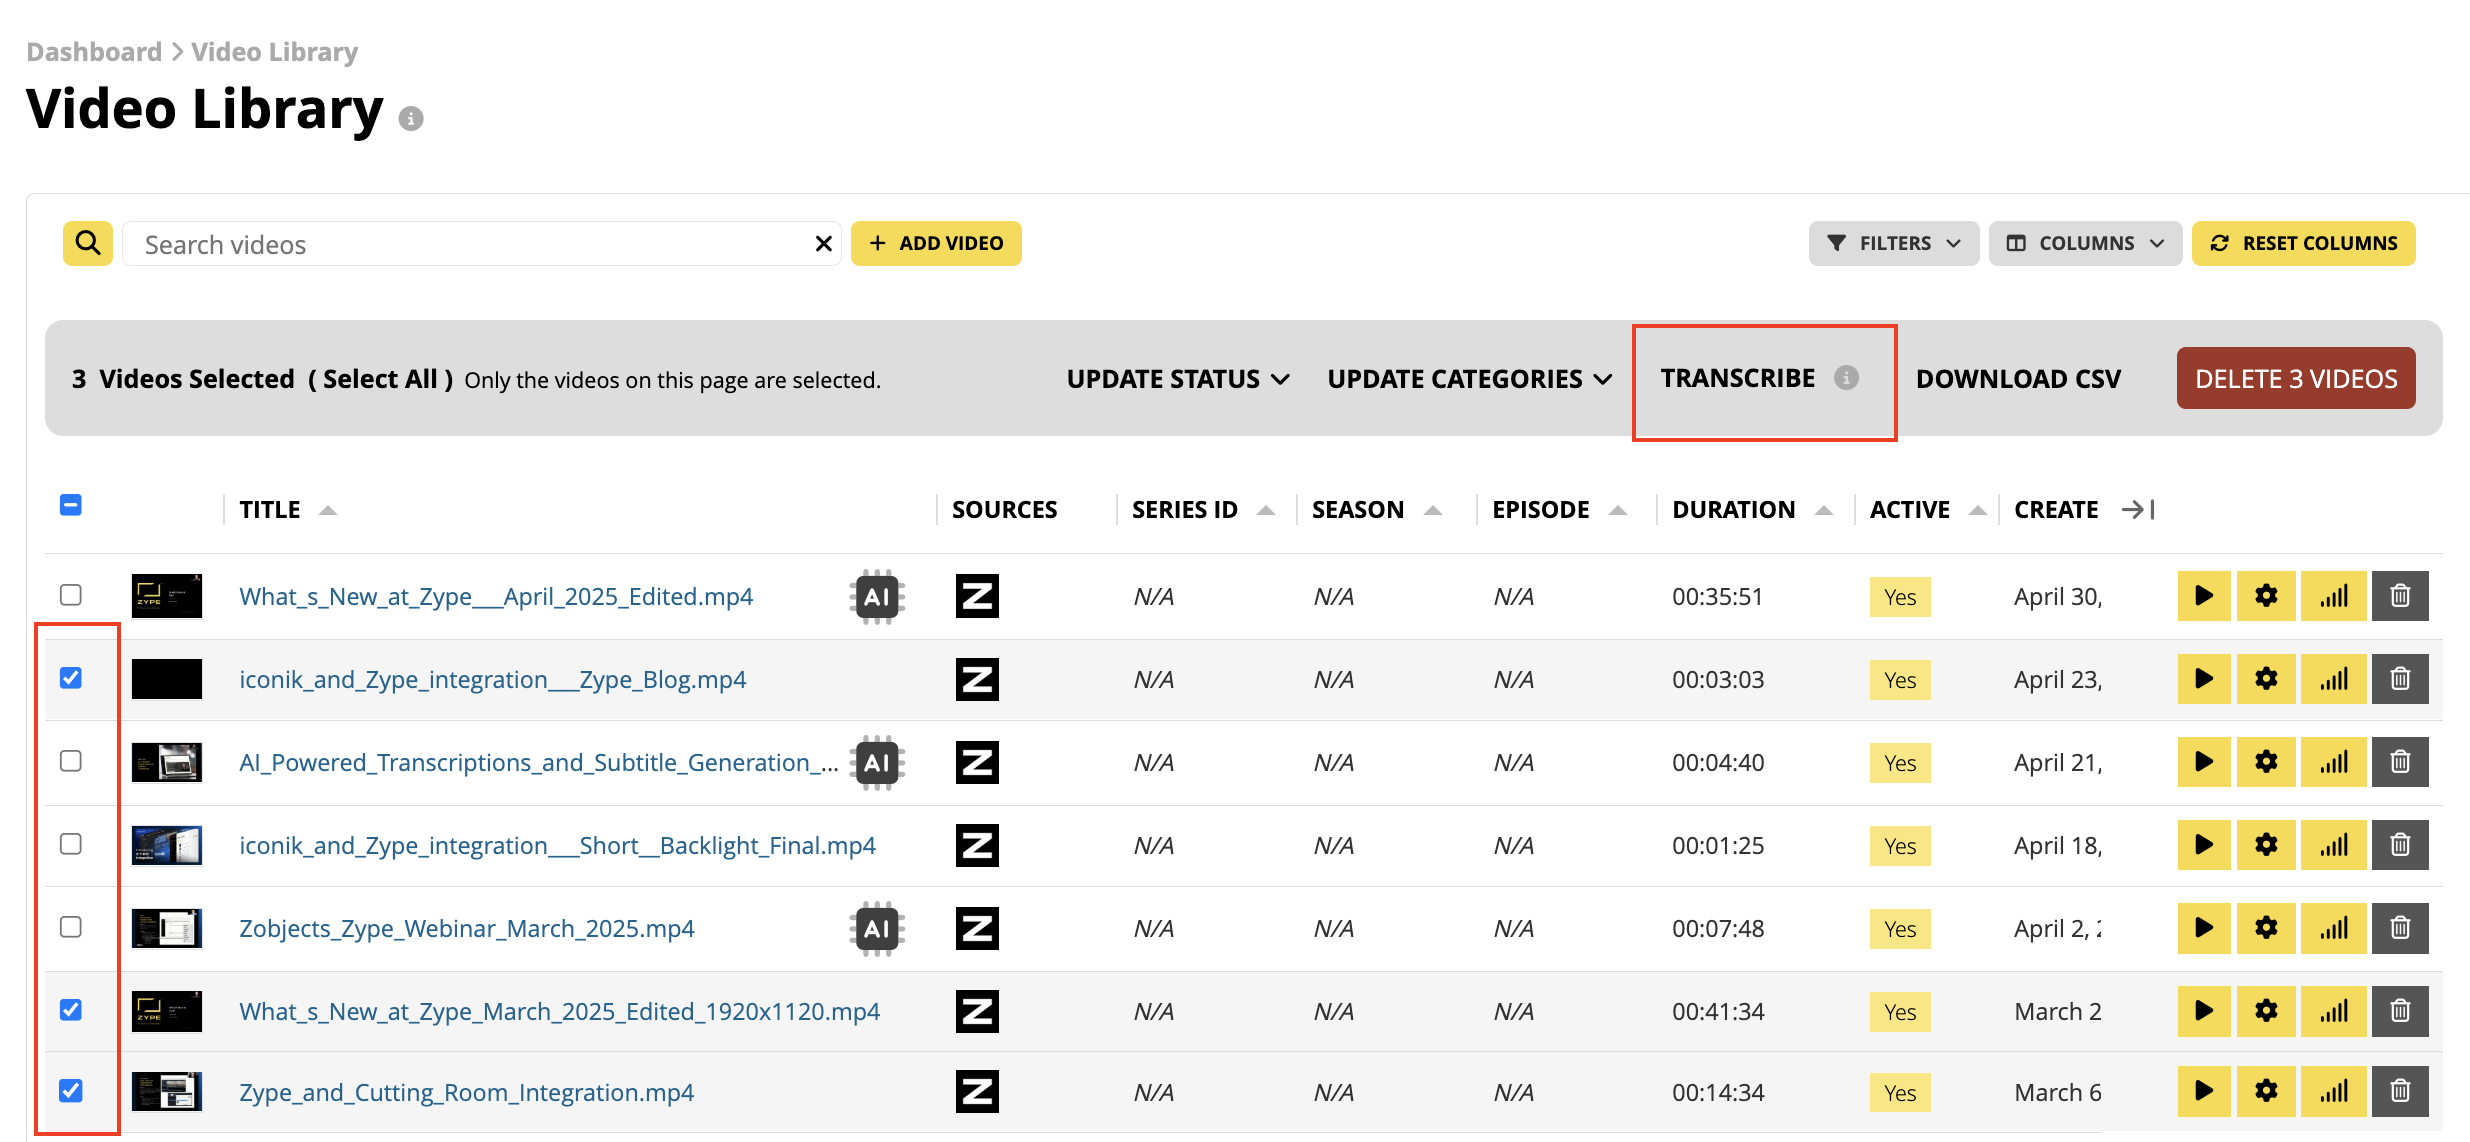Play What_s_New_at_Zype_March_2025 video
2470x1142 pixels.
point(2204,1011)
